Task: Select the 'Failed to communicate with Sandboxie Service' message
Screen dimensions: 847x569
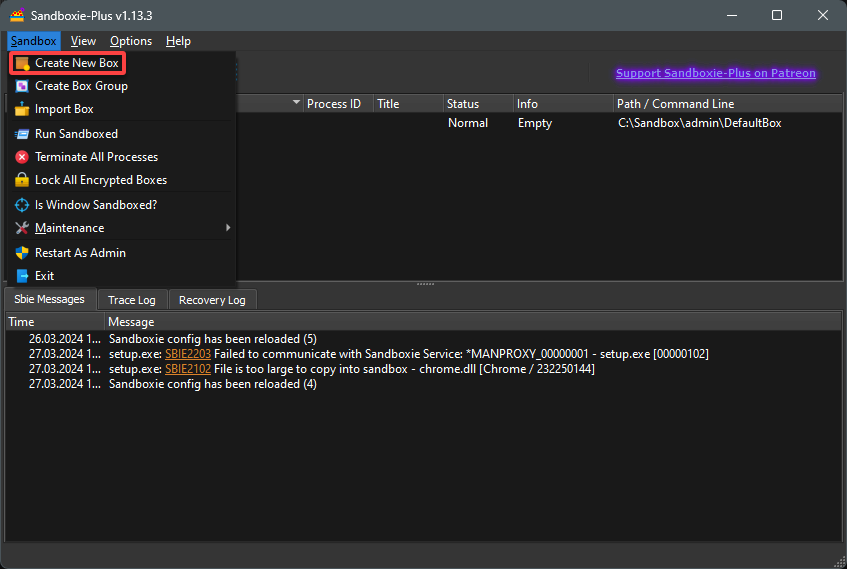Action: click(x=409, y=354)
